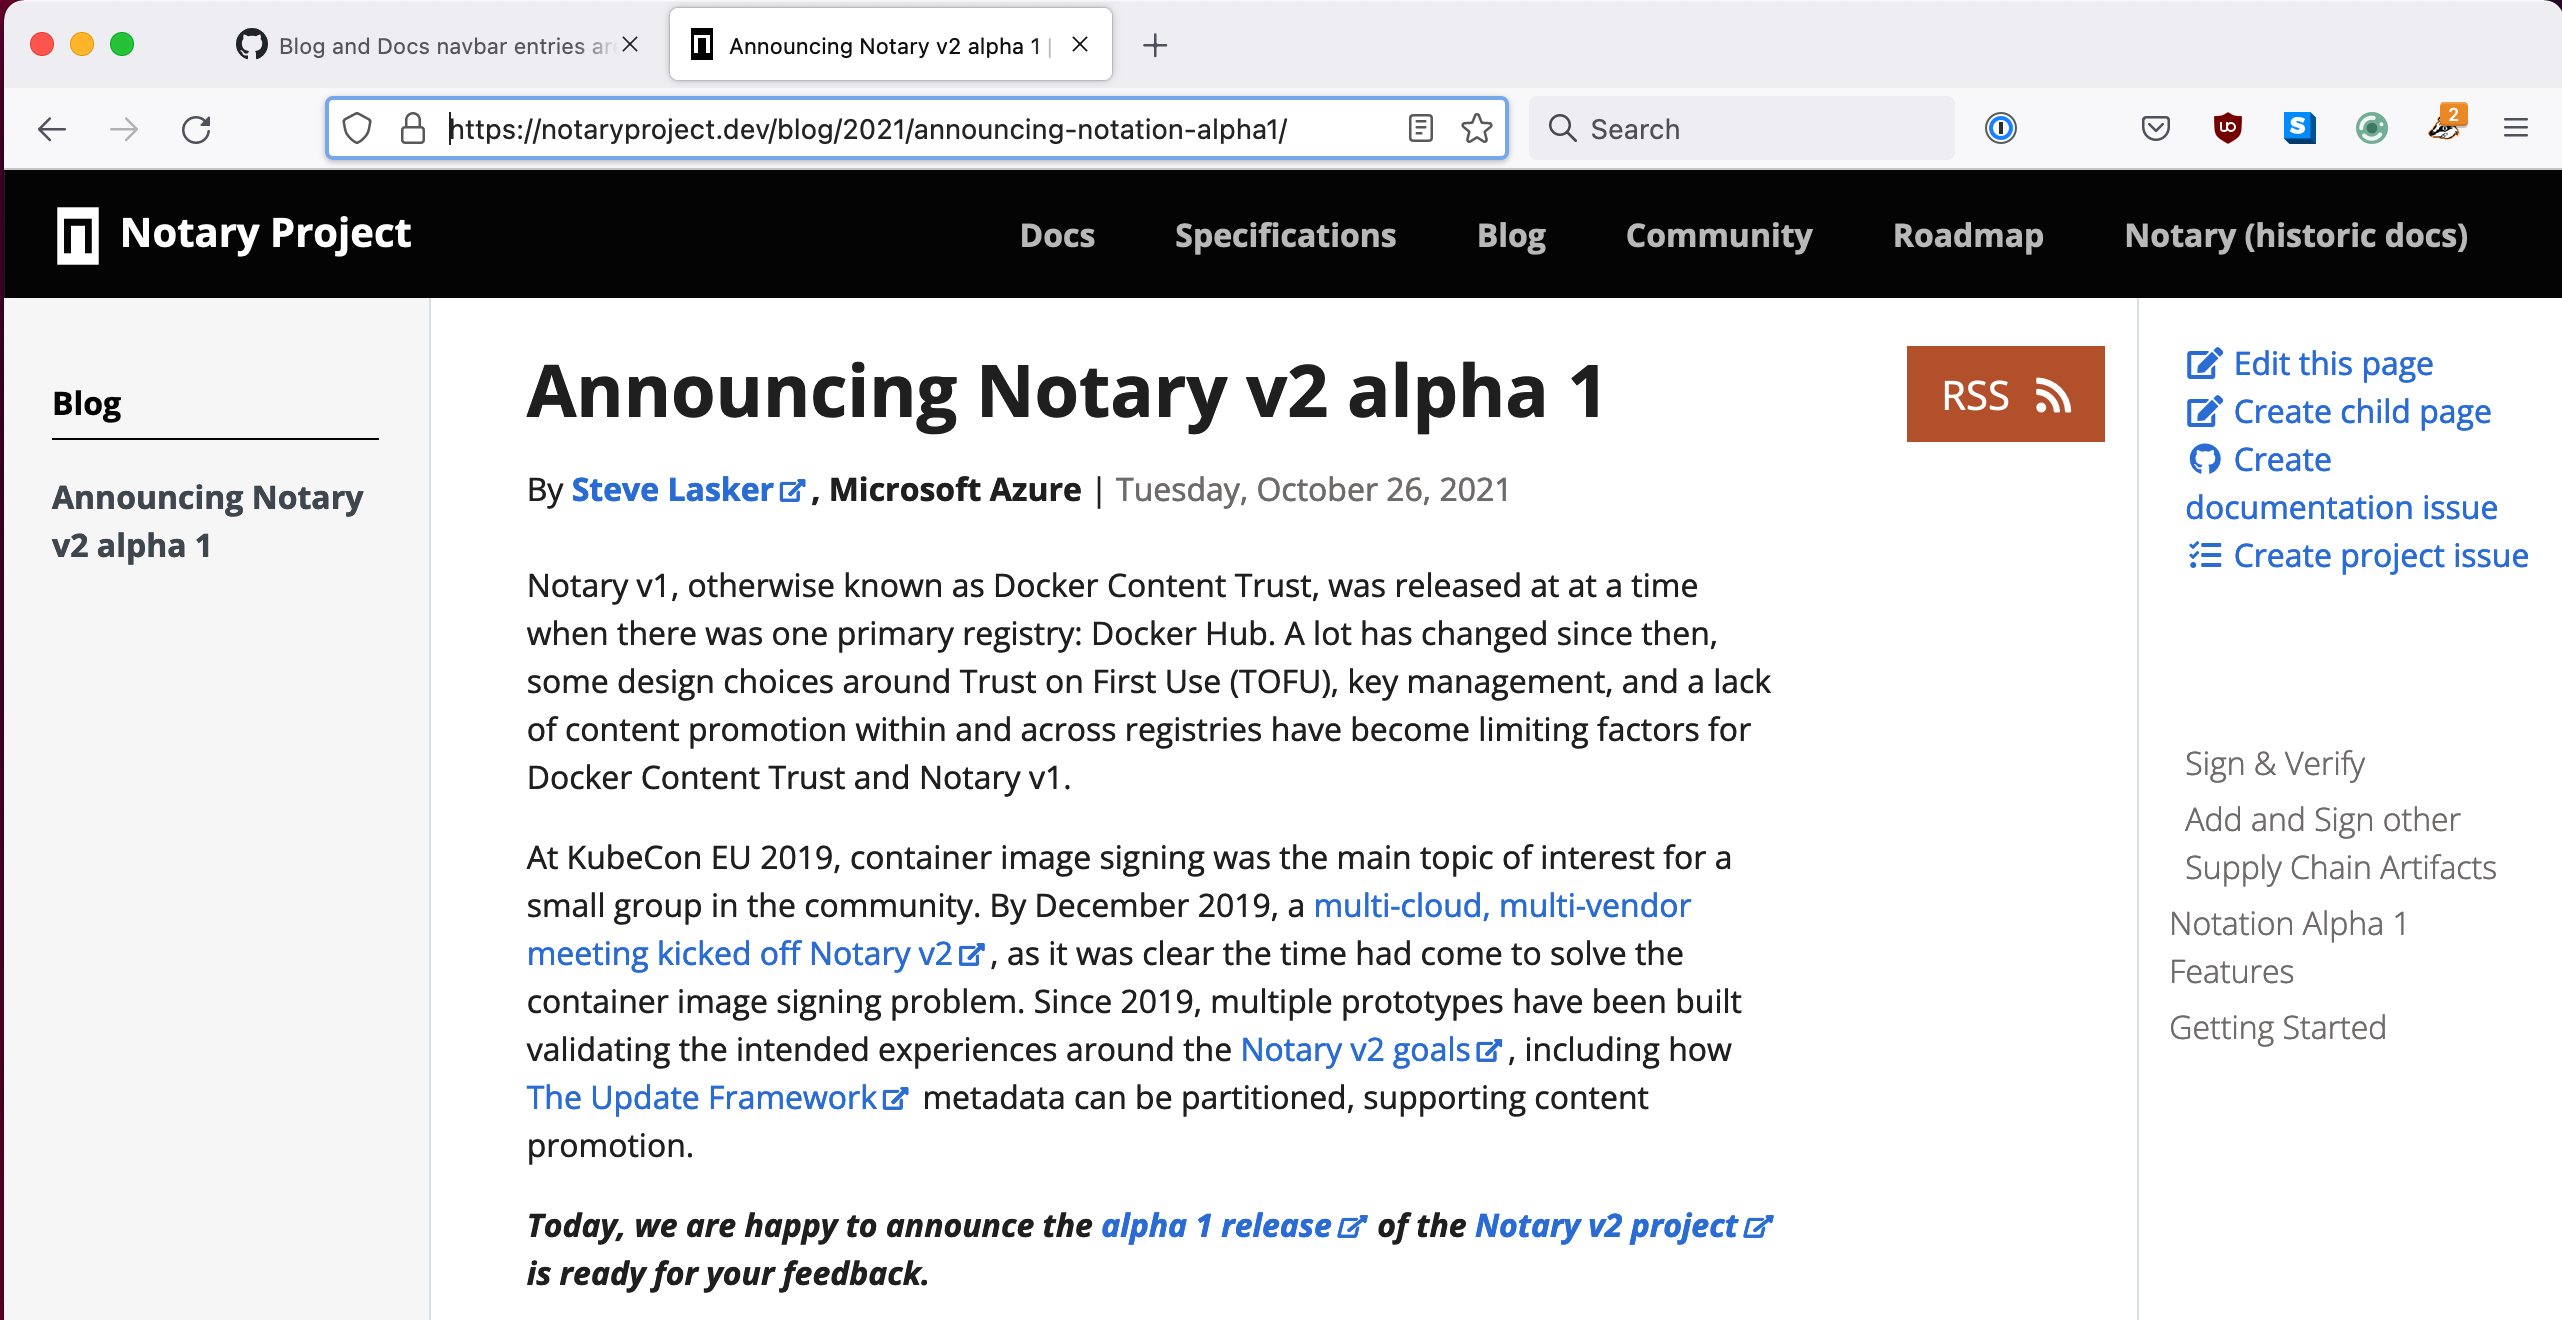Click inside the Search field
2562x1320 pixels.
click(1740, 128)
